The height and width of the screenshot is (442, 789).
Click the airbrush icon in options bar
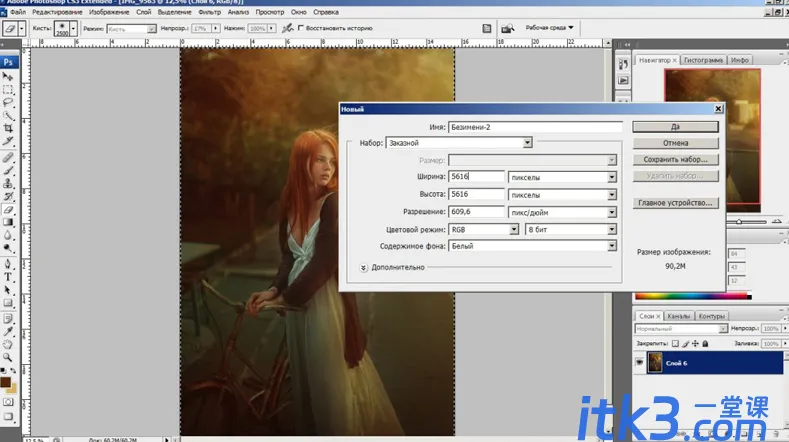[287, 28]
